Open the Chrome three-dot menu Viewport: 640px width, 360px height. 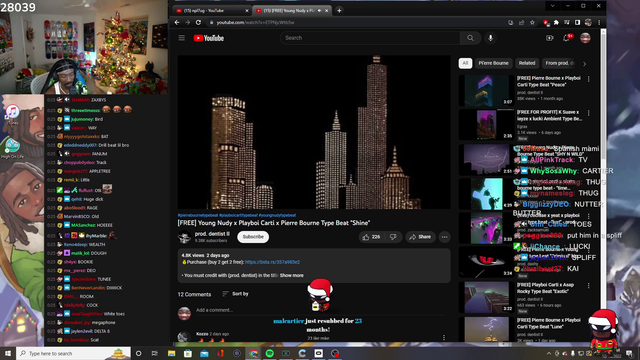tap(599, 22)
